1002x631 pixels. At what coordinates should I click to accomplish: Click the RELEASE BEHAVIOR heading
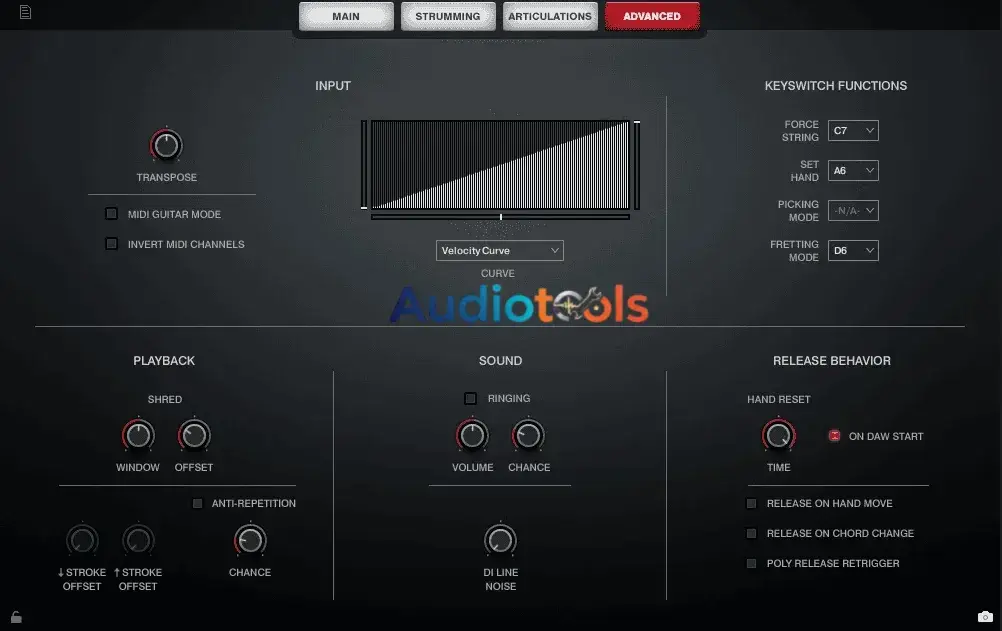click(831, 361)
